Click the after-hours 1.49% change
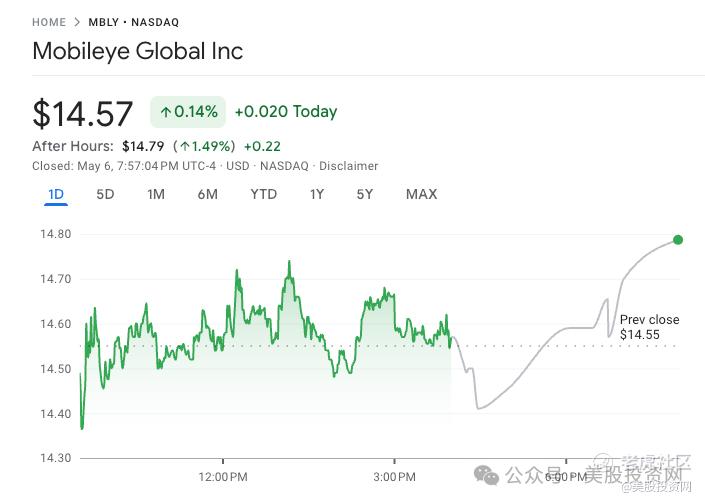705x503 pixels. pos(205,146)
